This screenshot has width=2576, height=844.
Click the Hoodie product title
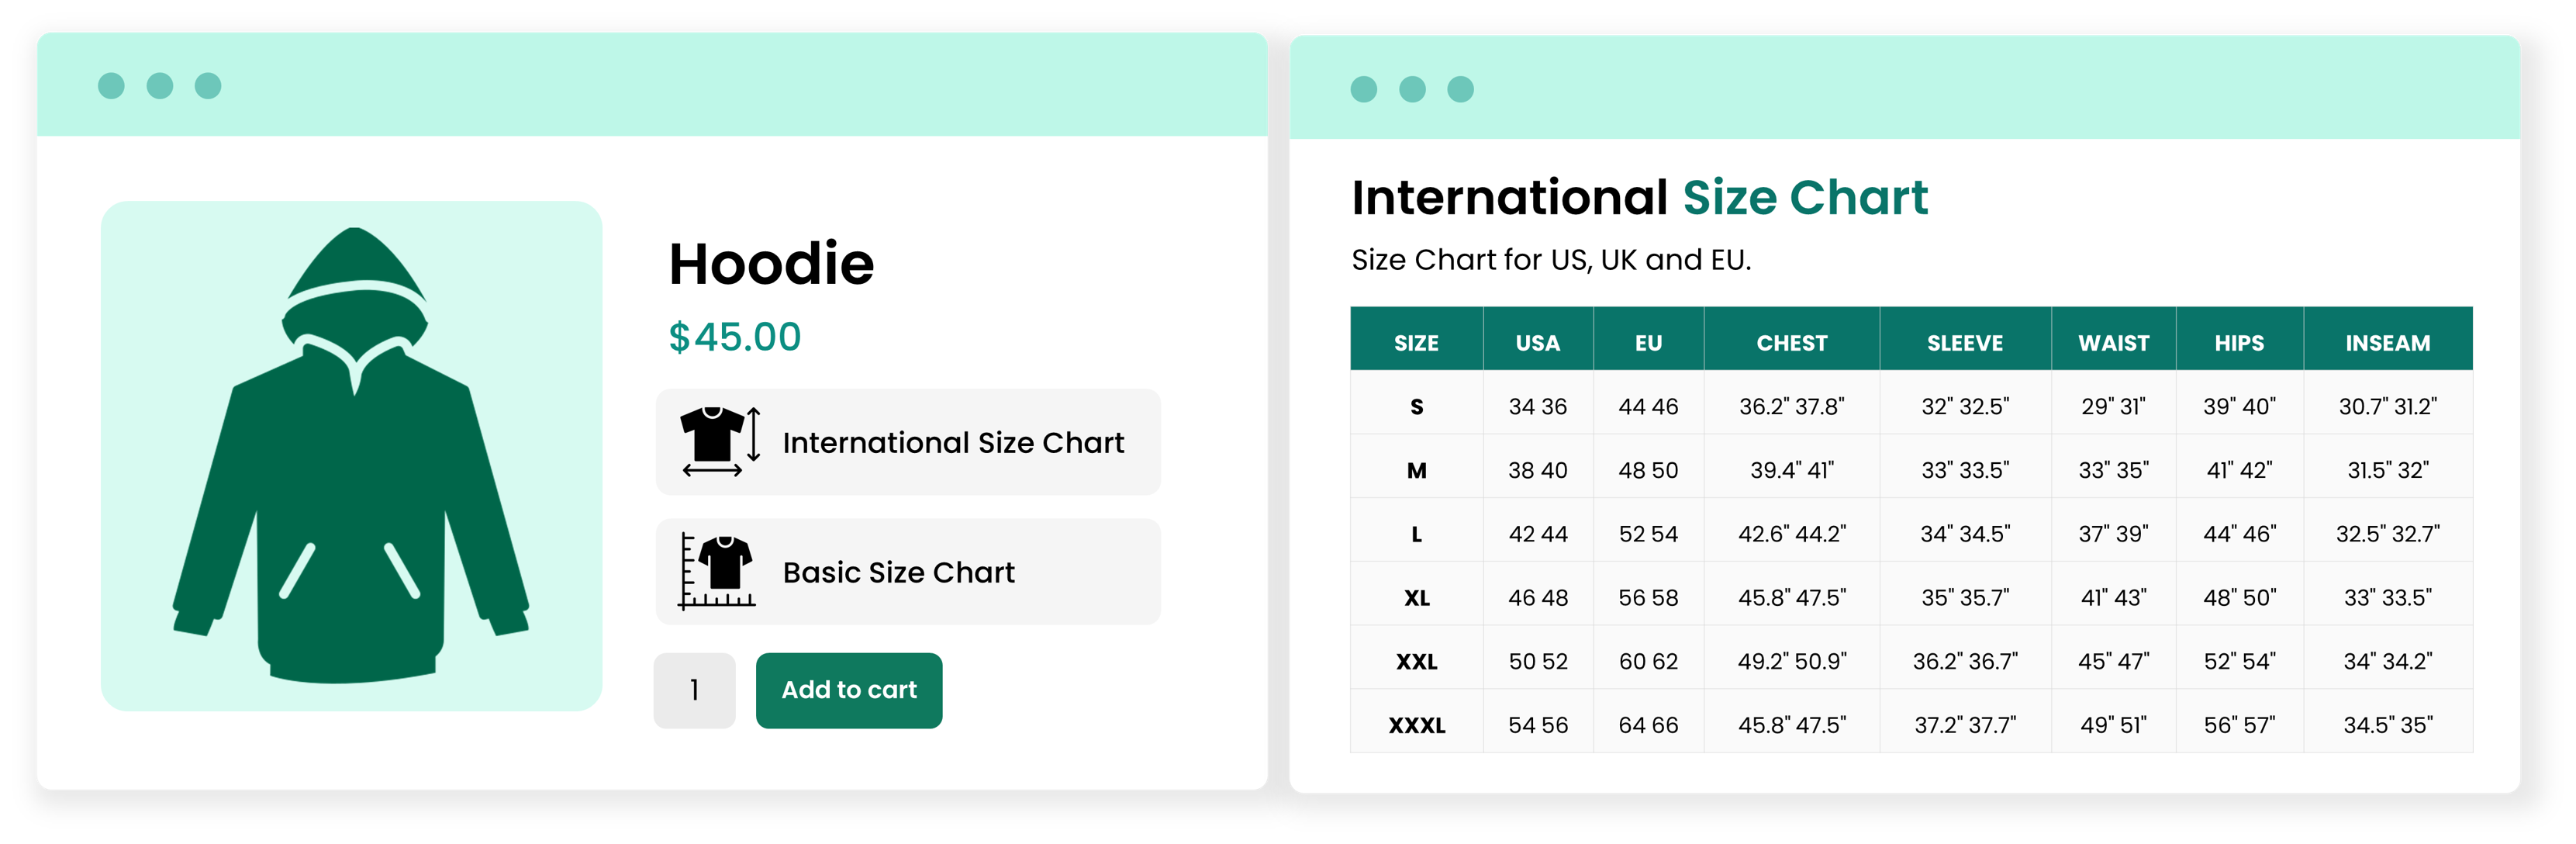pos(771,264)
